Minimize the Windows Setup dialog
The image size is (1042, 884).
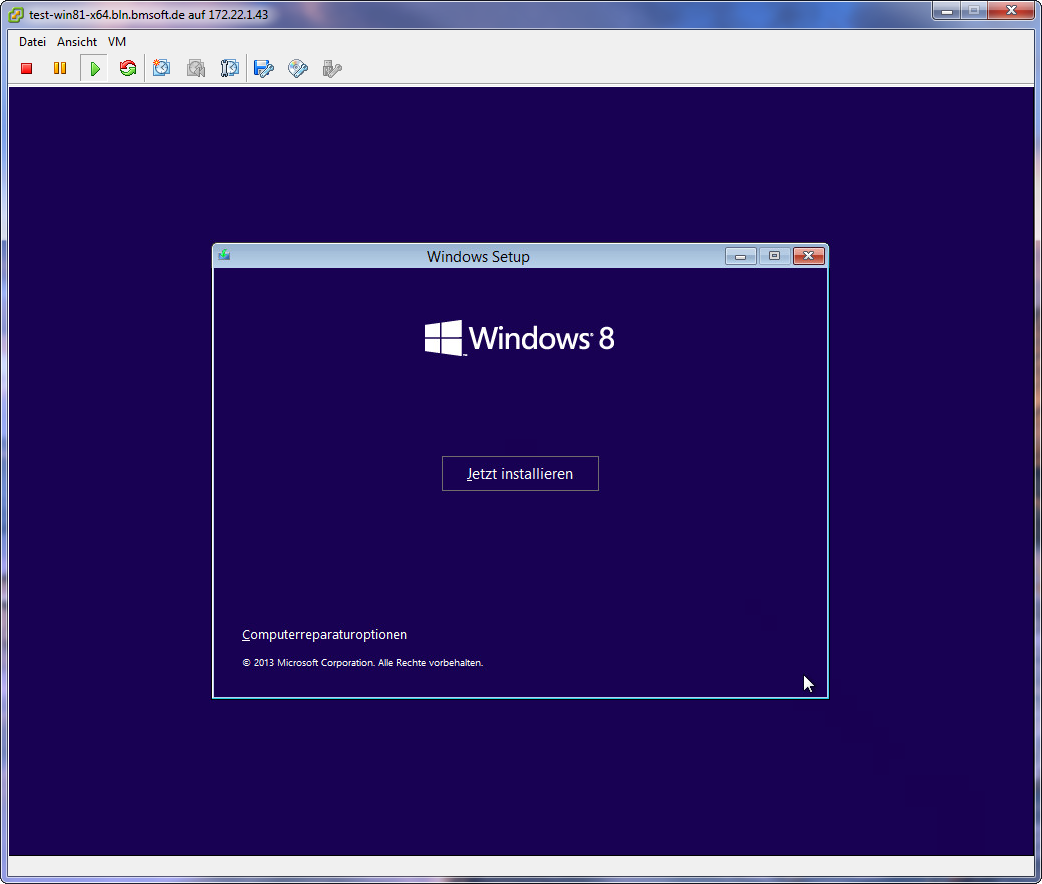[740, 256]
